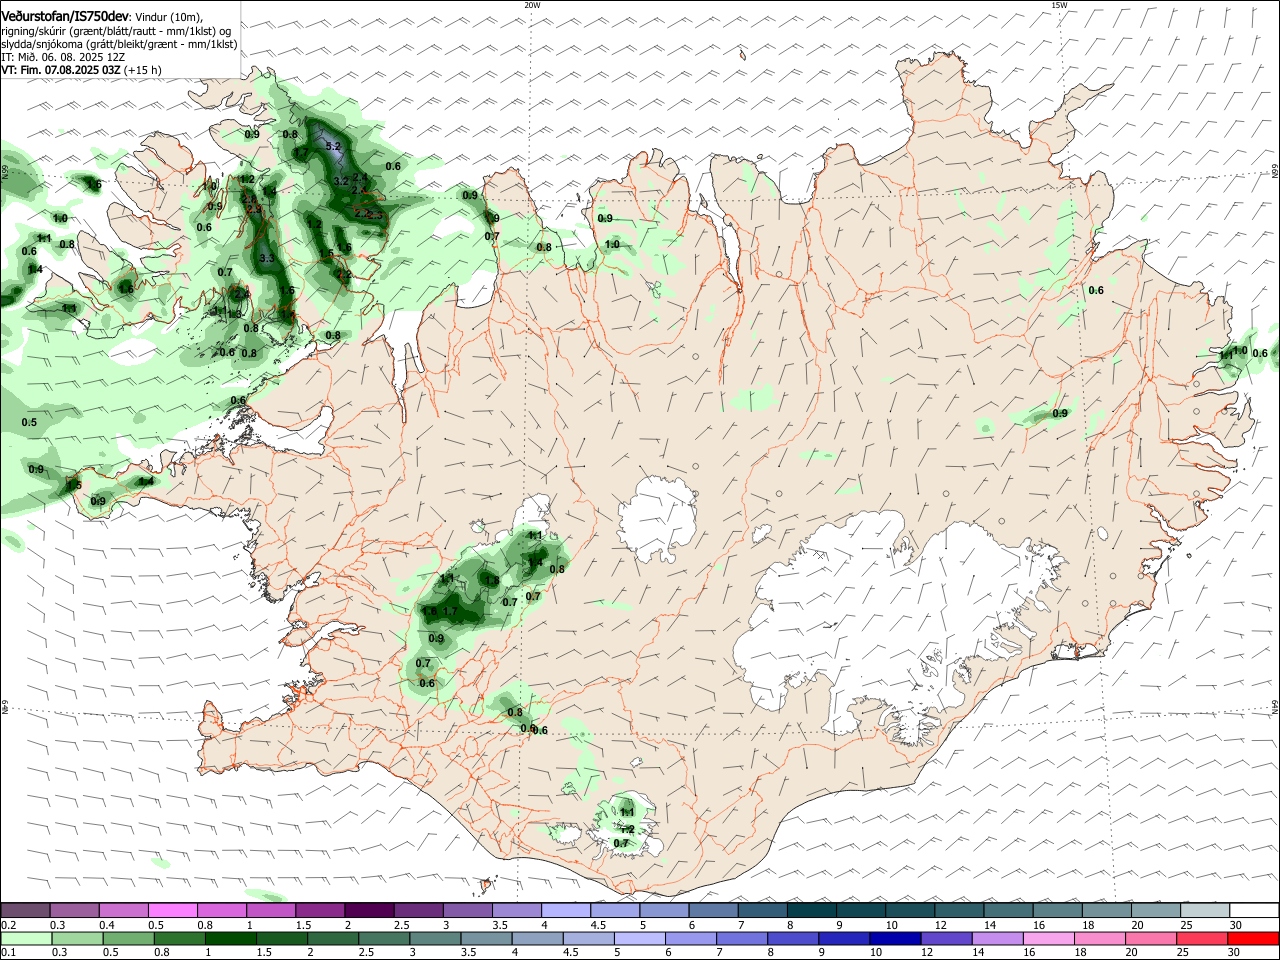
Task: Pick the darkest green 1–1.5 legend swatch
Action: pyautogui.click(x=231, y=938)
